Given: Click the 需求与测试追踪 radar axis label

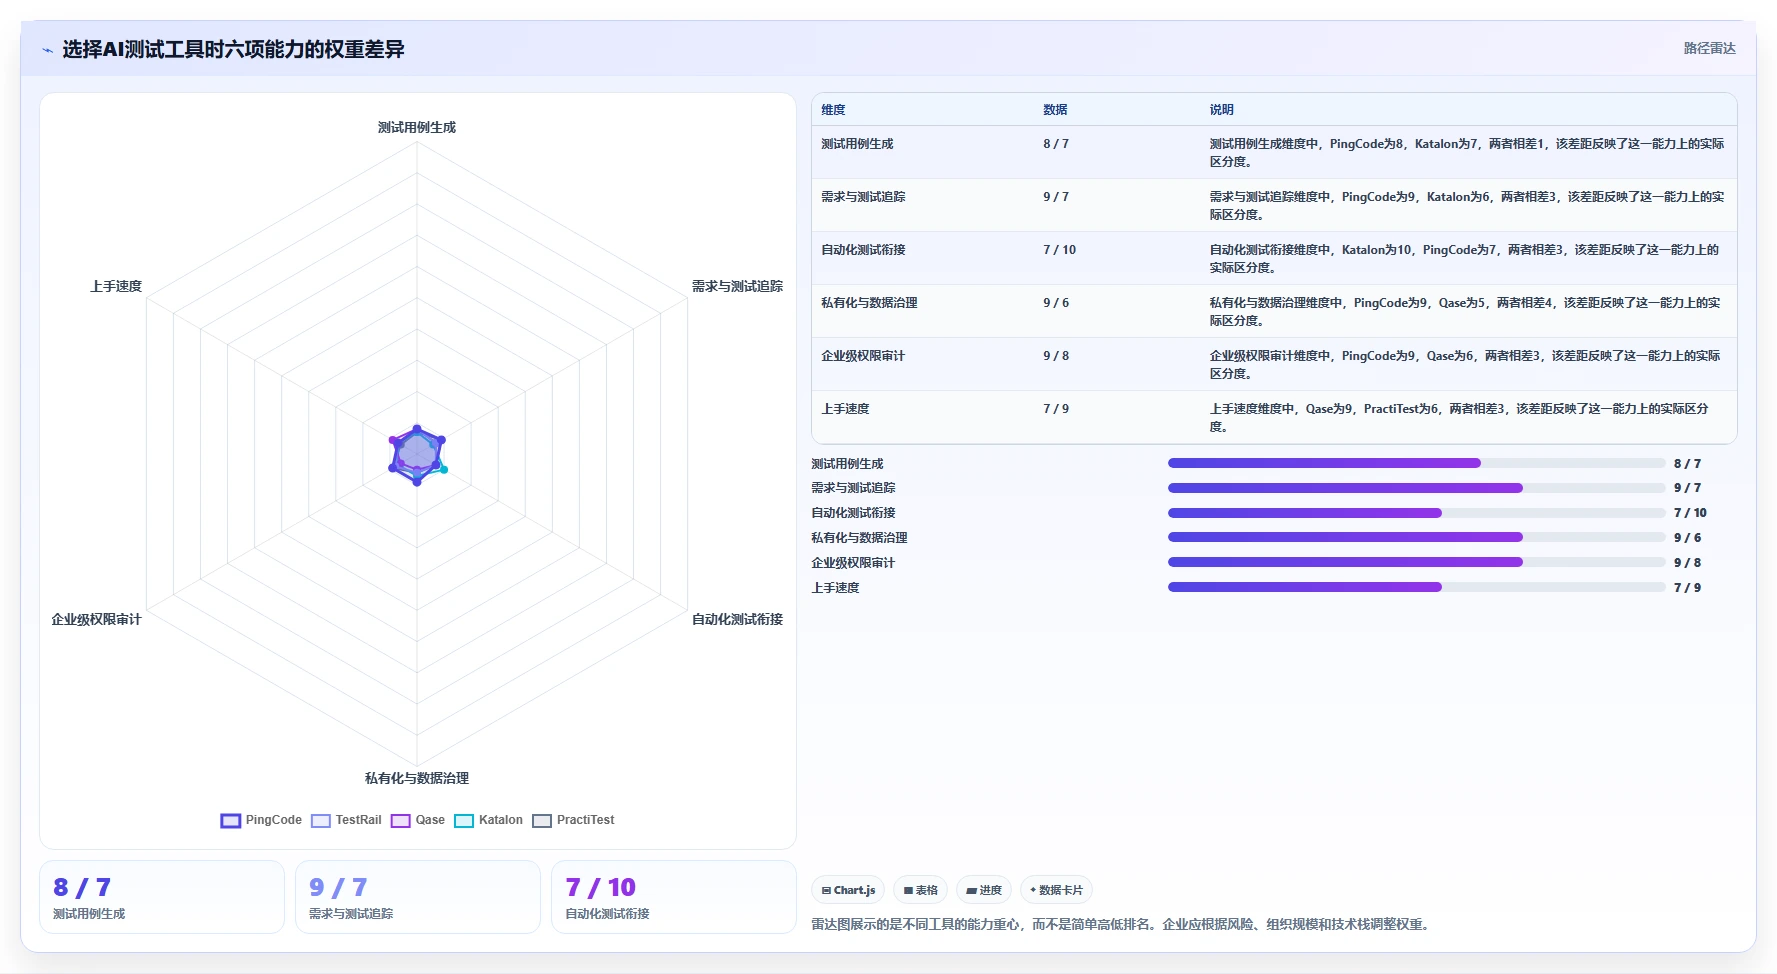Looking at the screenshot, I should pyautogui.click(x=737, y=286).
